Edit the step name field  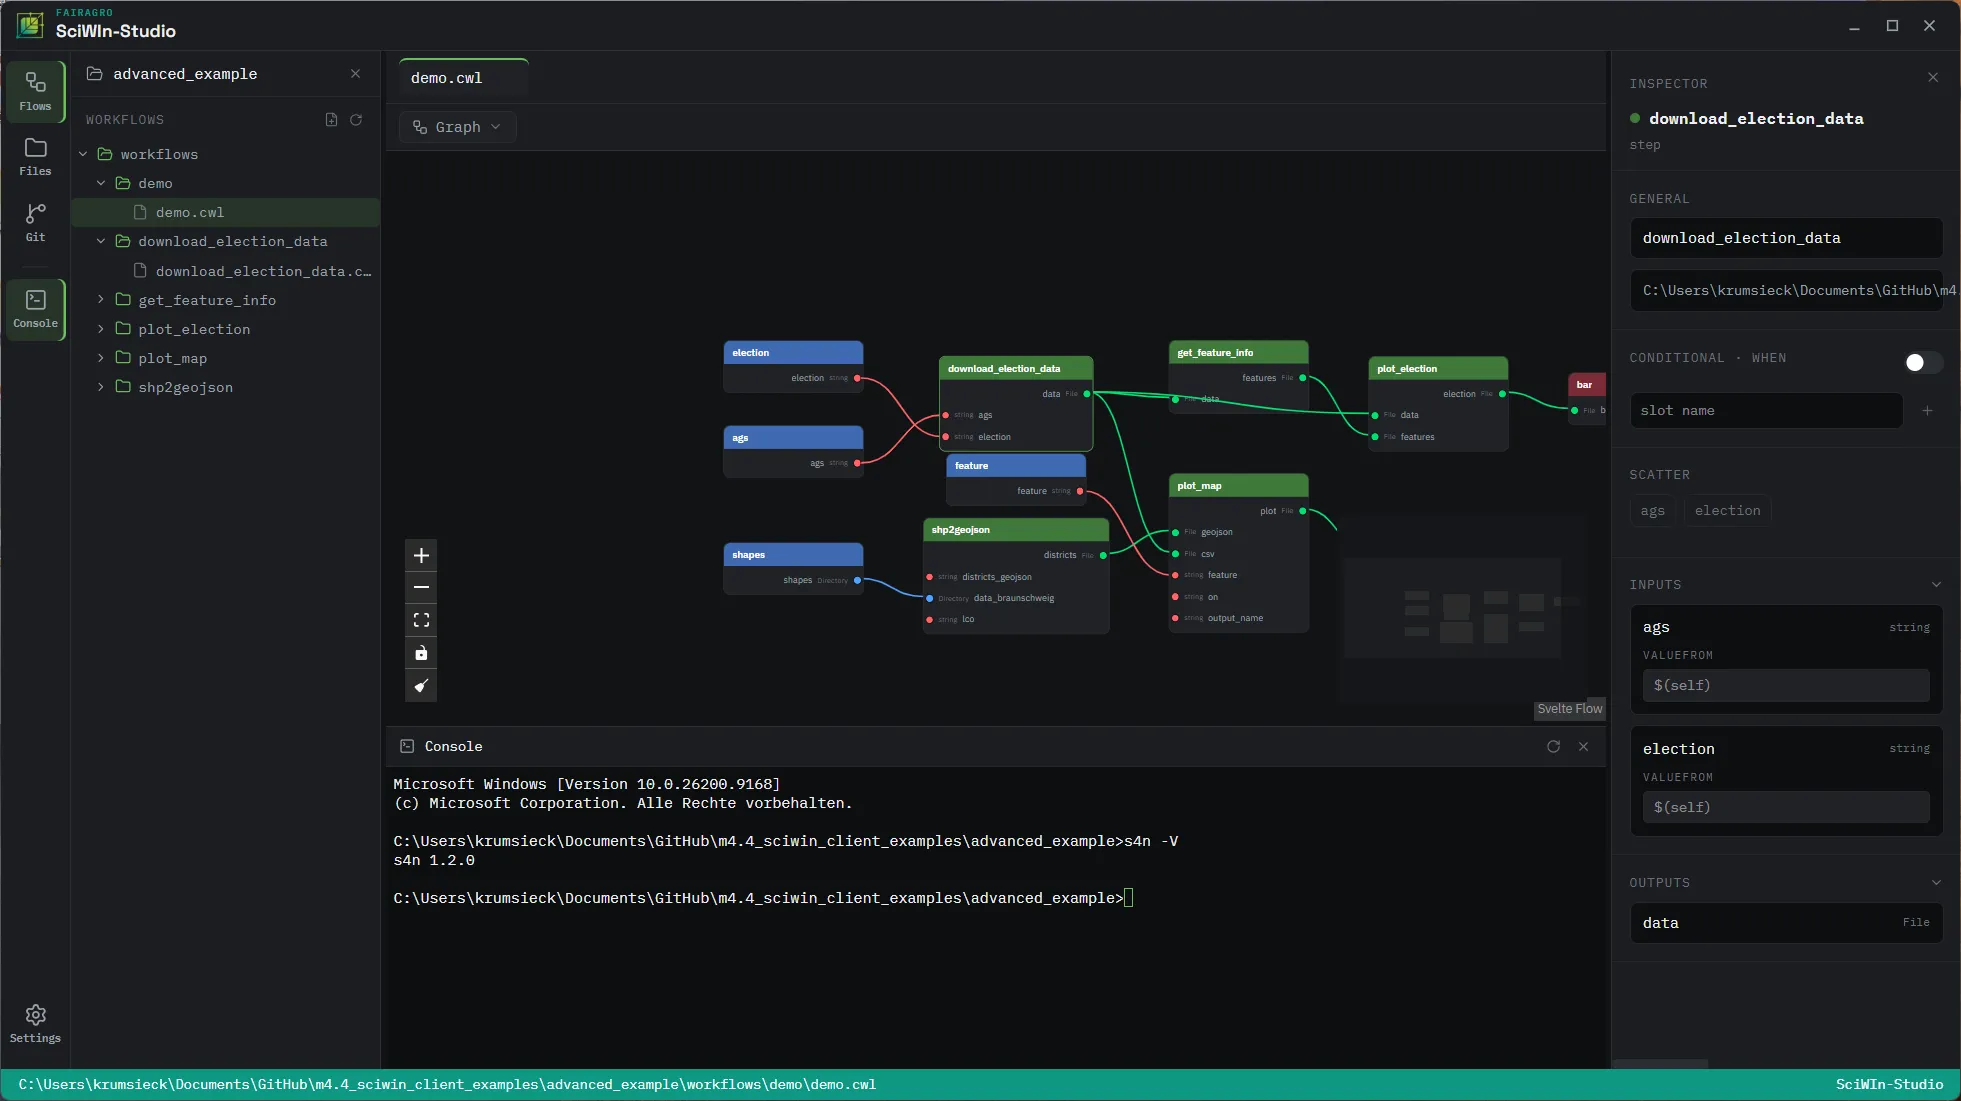point(1786,238)
